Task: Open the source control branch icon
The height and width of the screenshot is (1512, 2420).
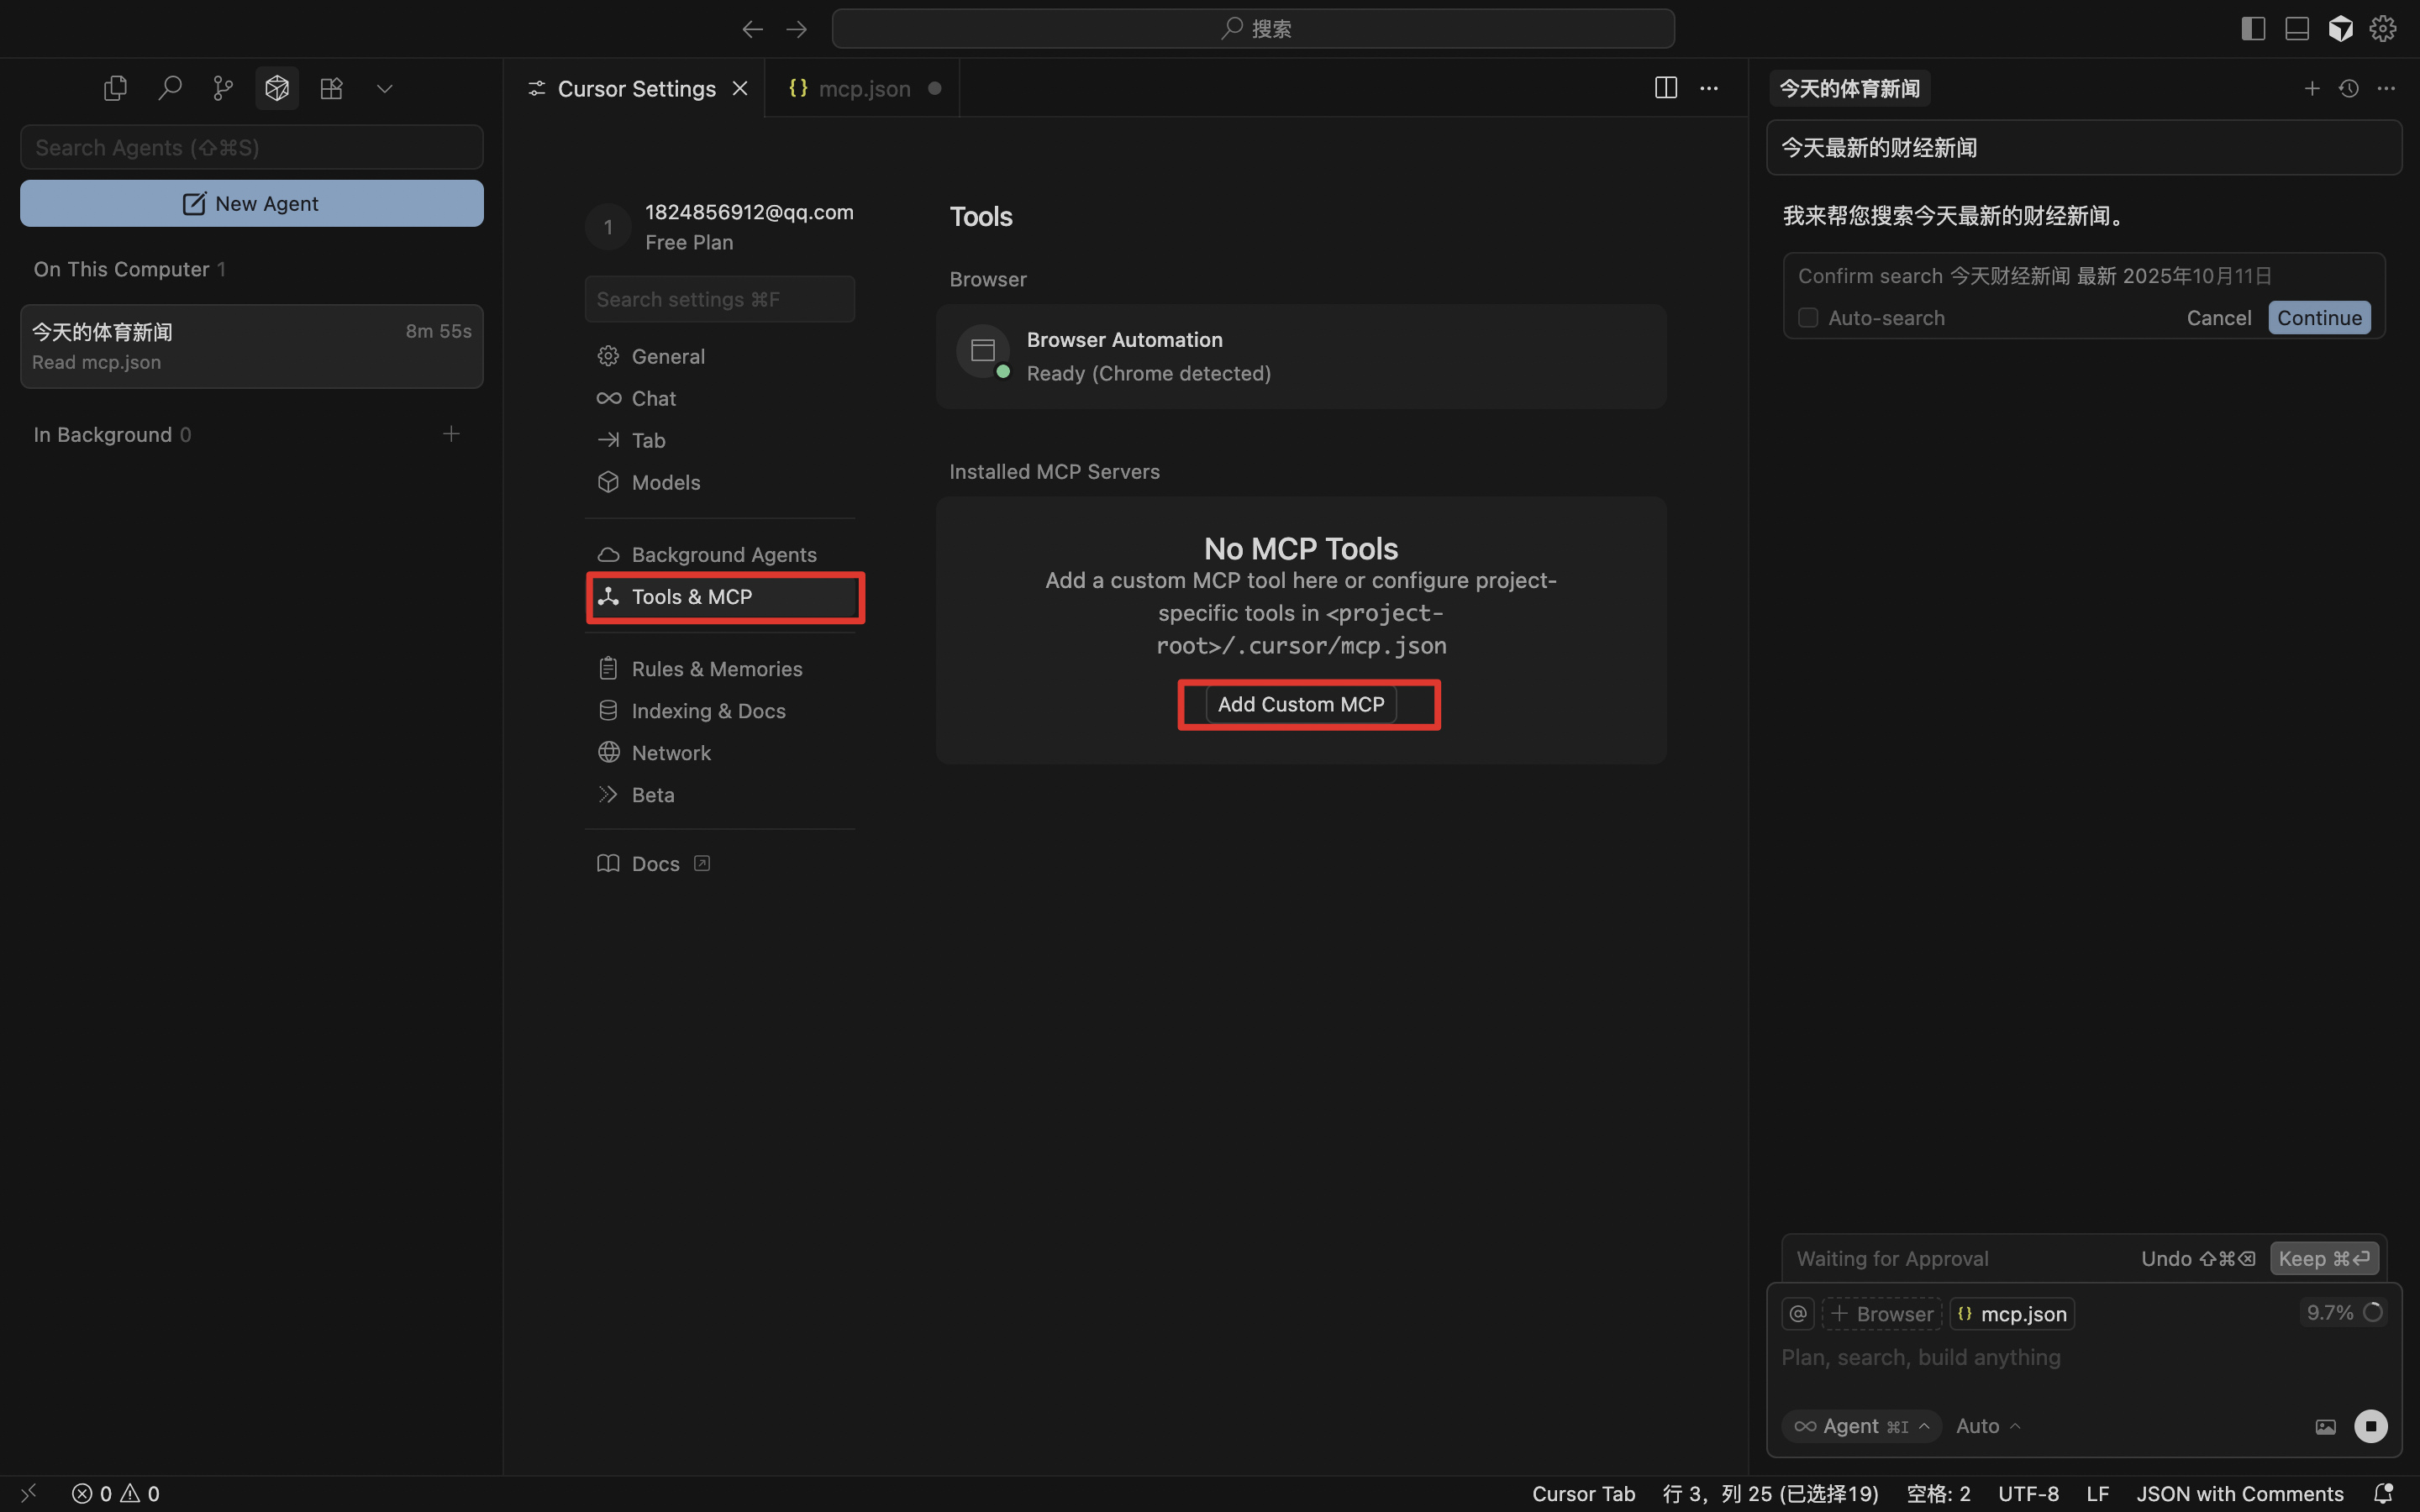Action: 223,88
